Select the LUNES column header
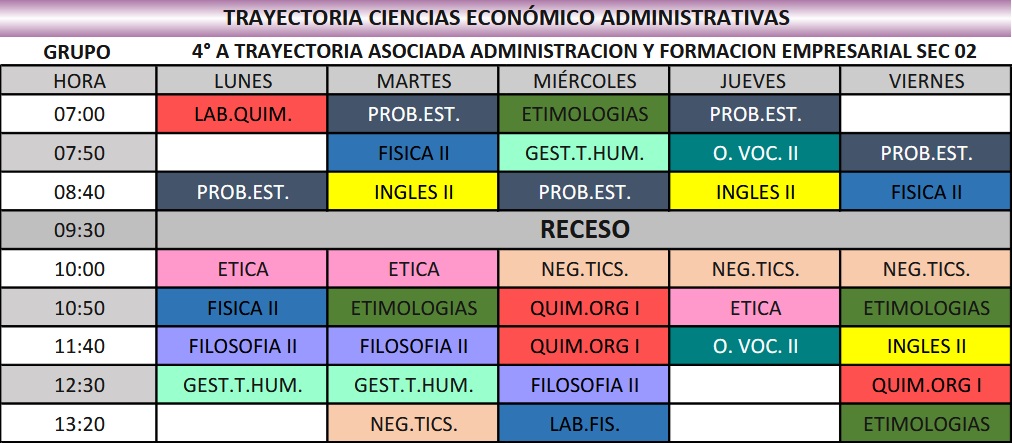 click(x=242, y=81)
